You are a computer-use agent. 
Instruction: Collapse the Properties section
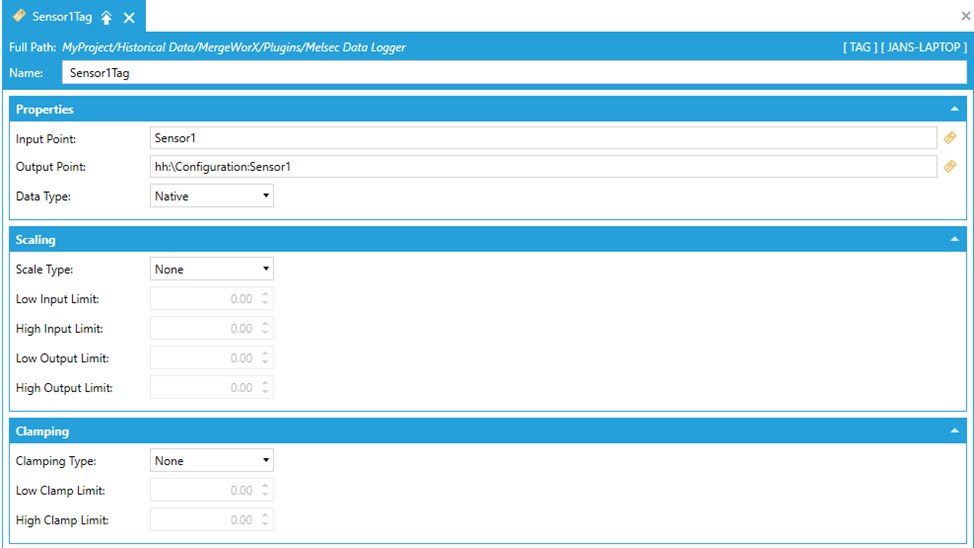click(955, 109)
